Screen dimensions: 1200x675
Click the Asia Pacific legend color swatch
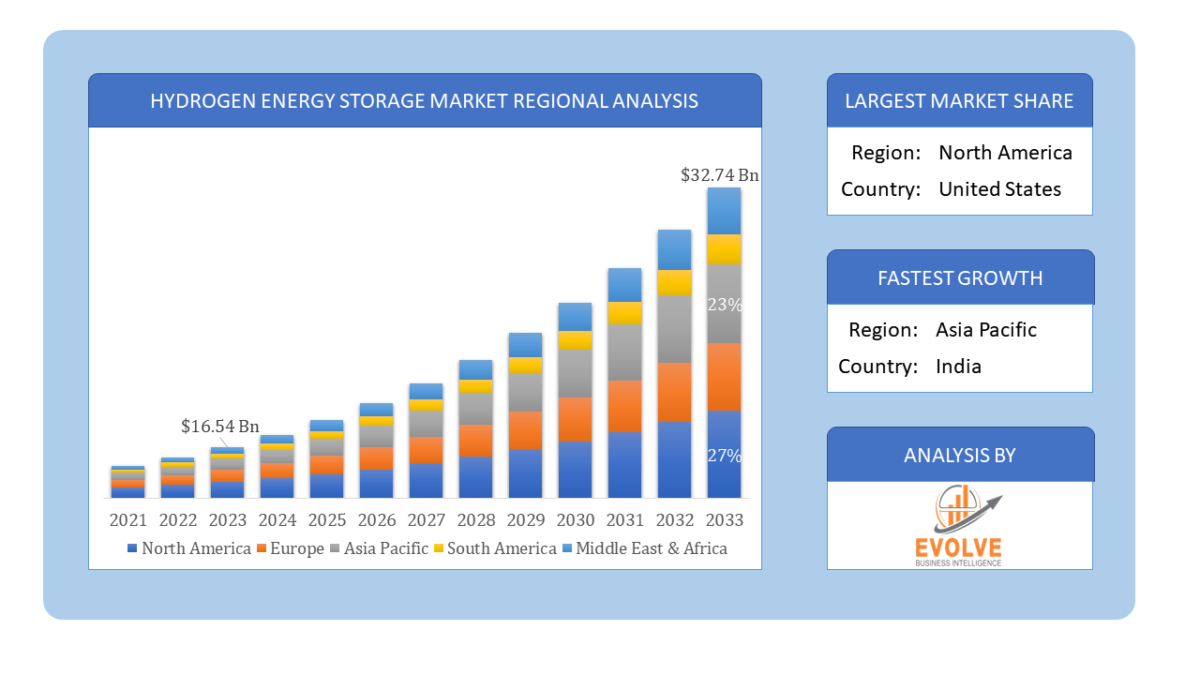point(335,549)
